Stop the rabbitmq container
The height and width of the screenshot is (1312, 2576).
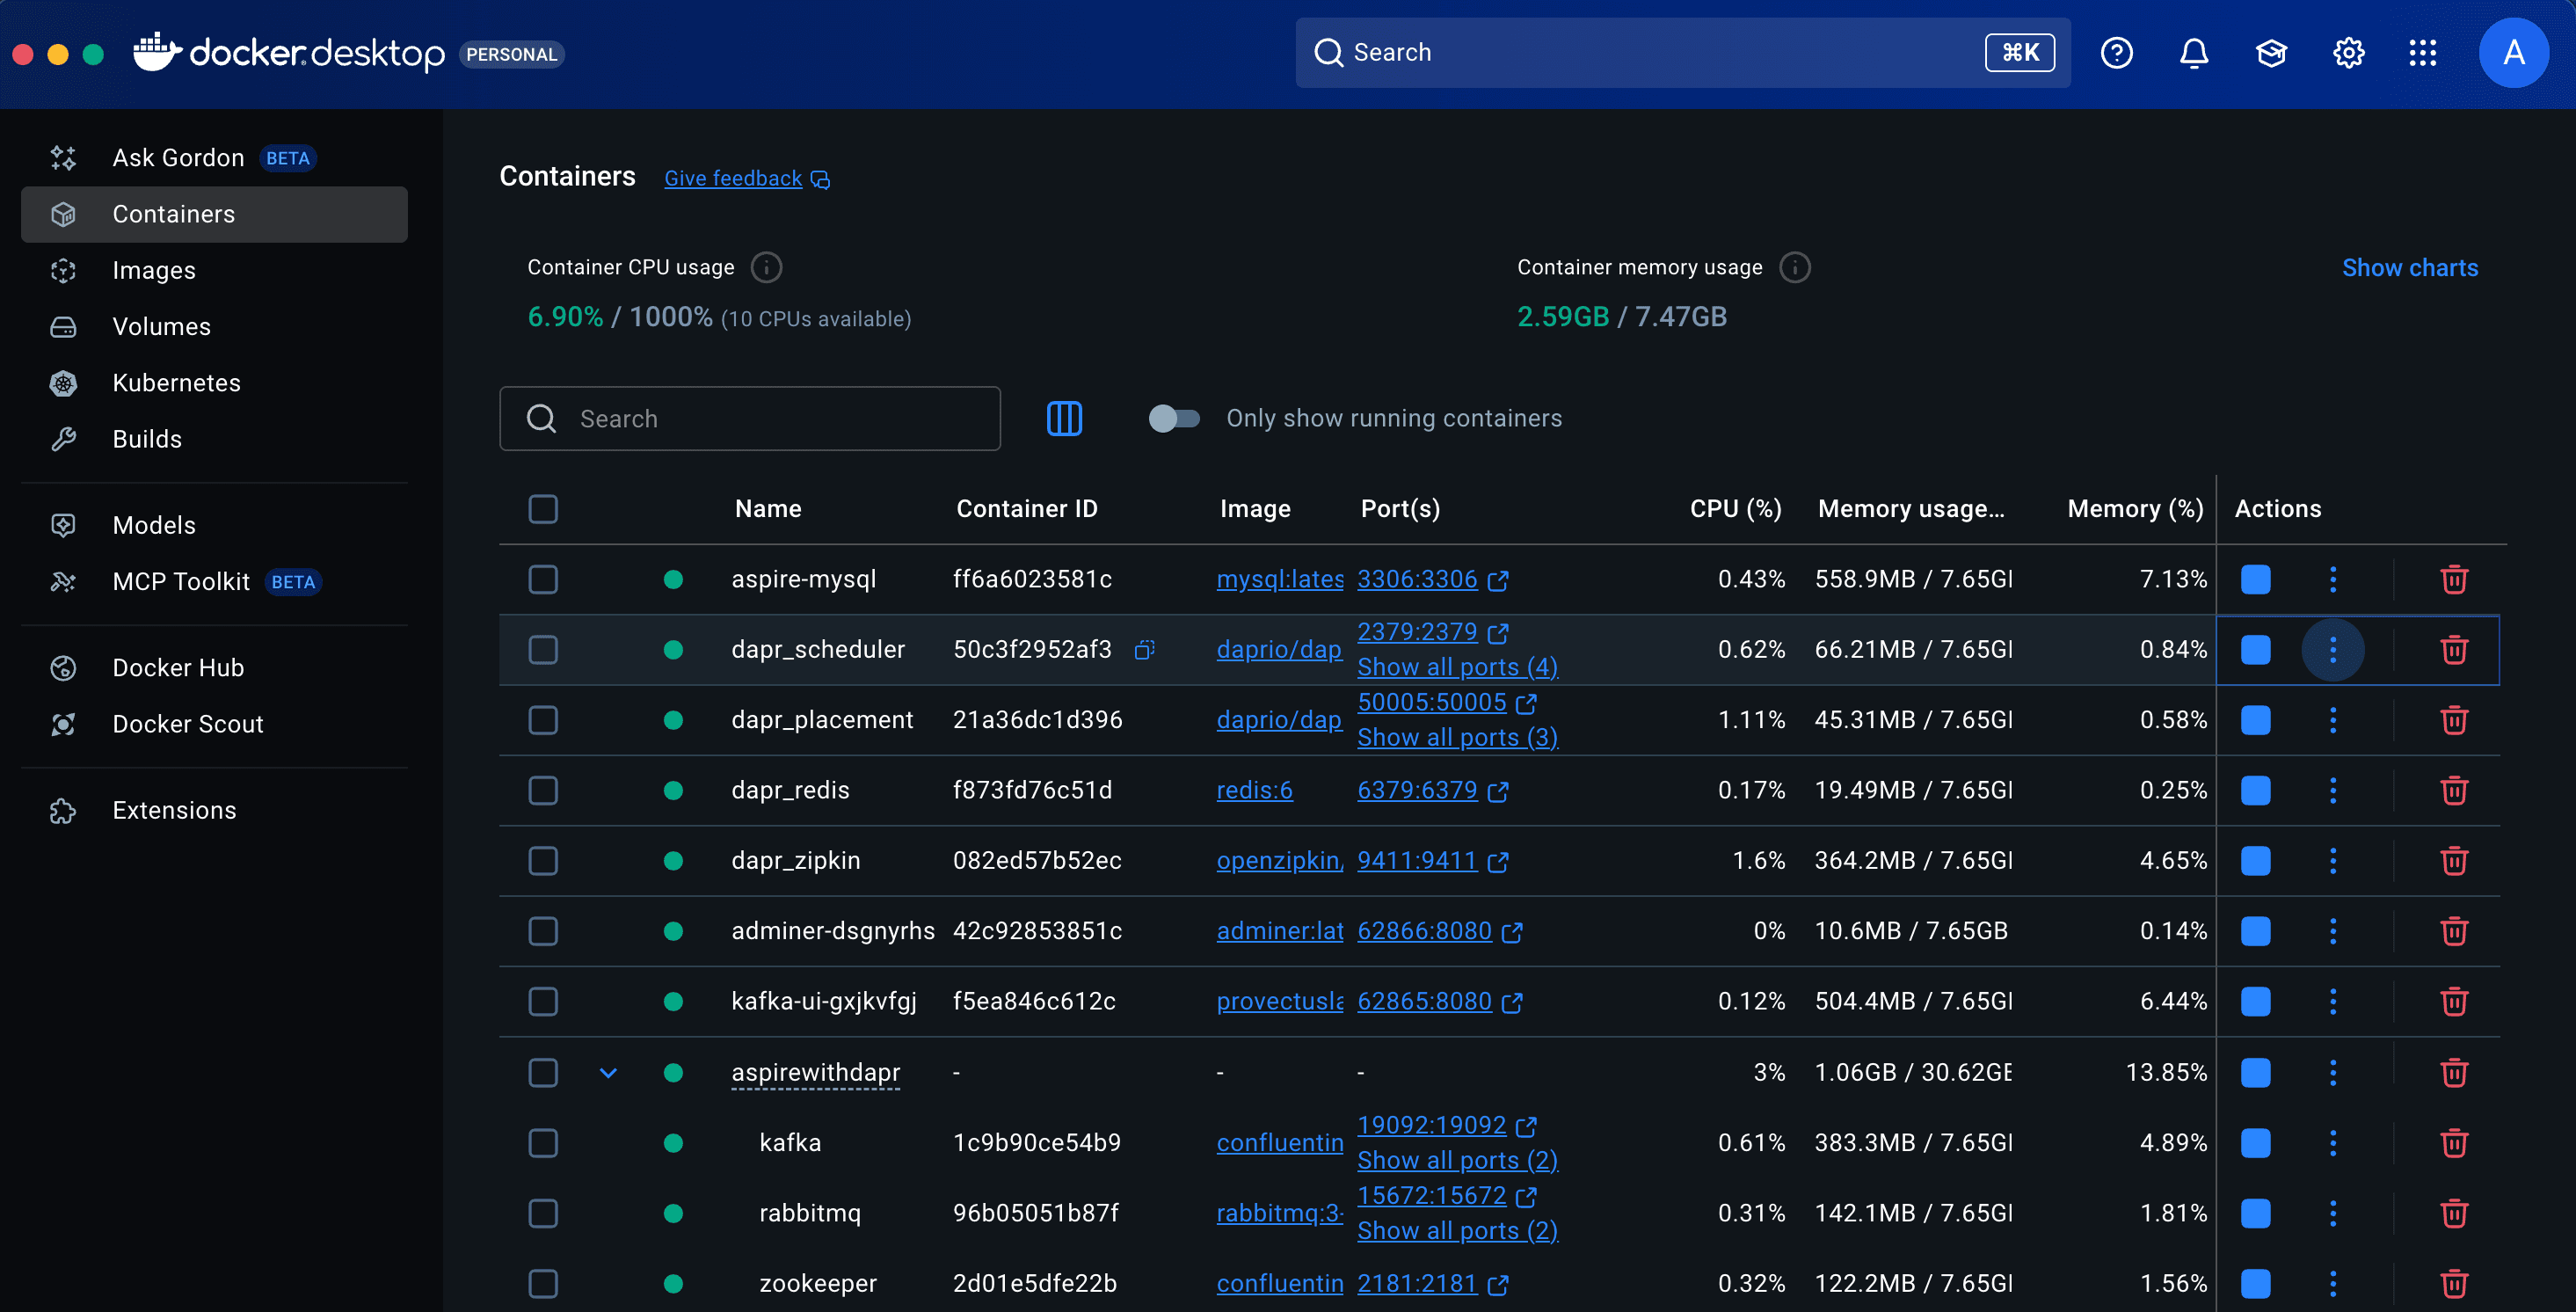(2255, 1213)
